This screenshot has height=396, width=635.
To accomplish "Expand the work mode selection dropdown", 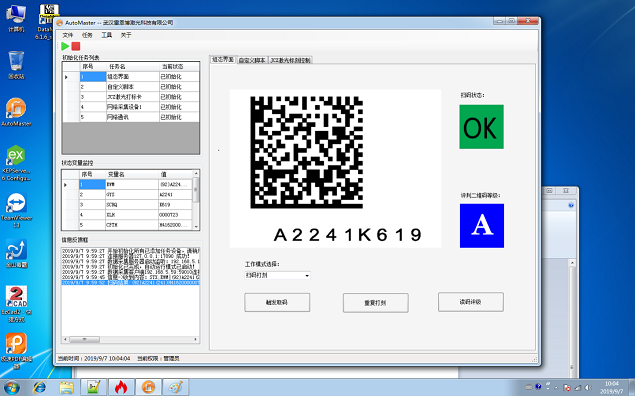I will pos(277,275).
